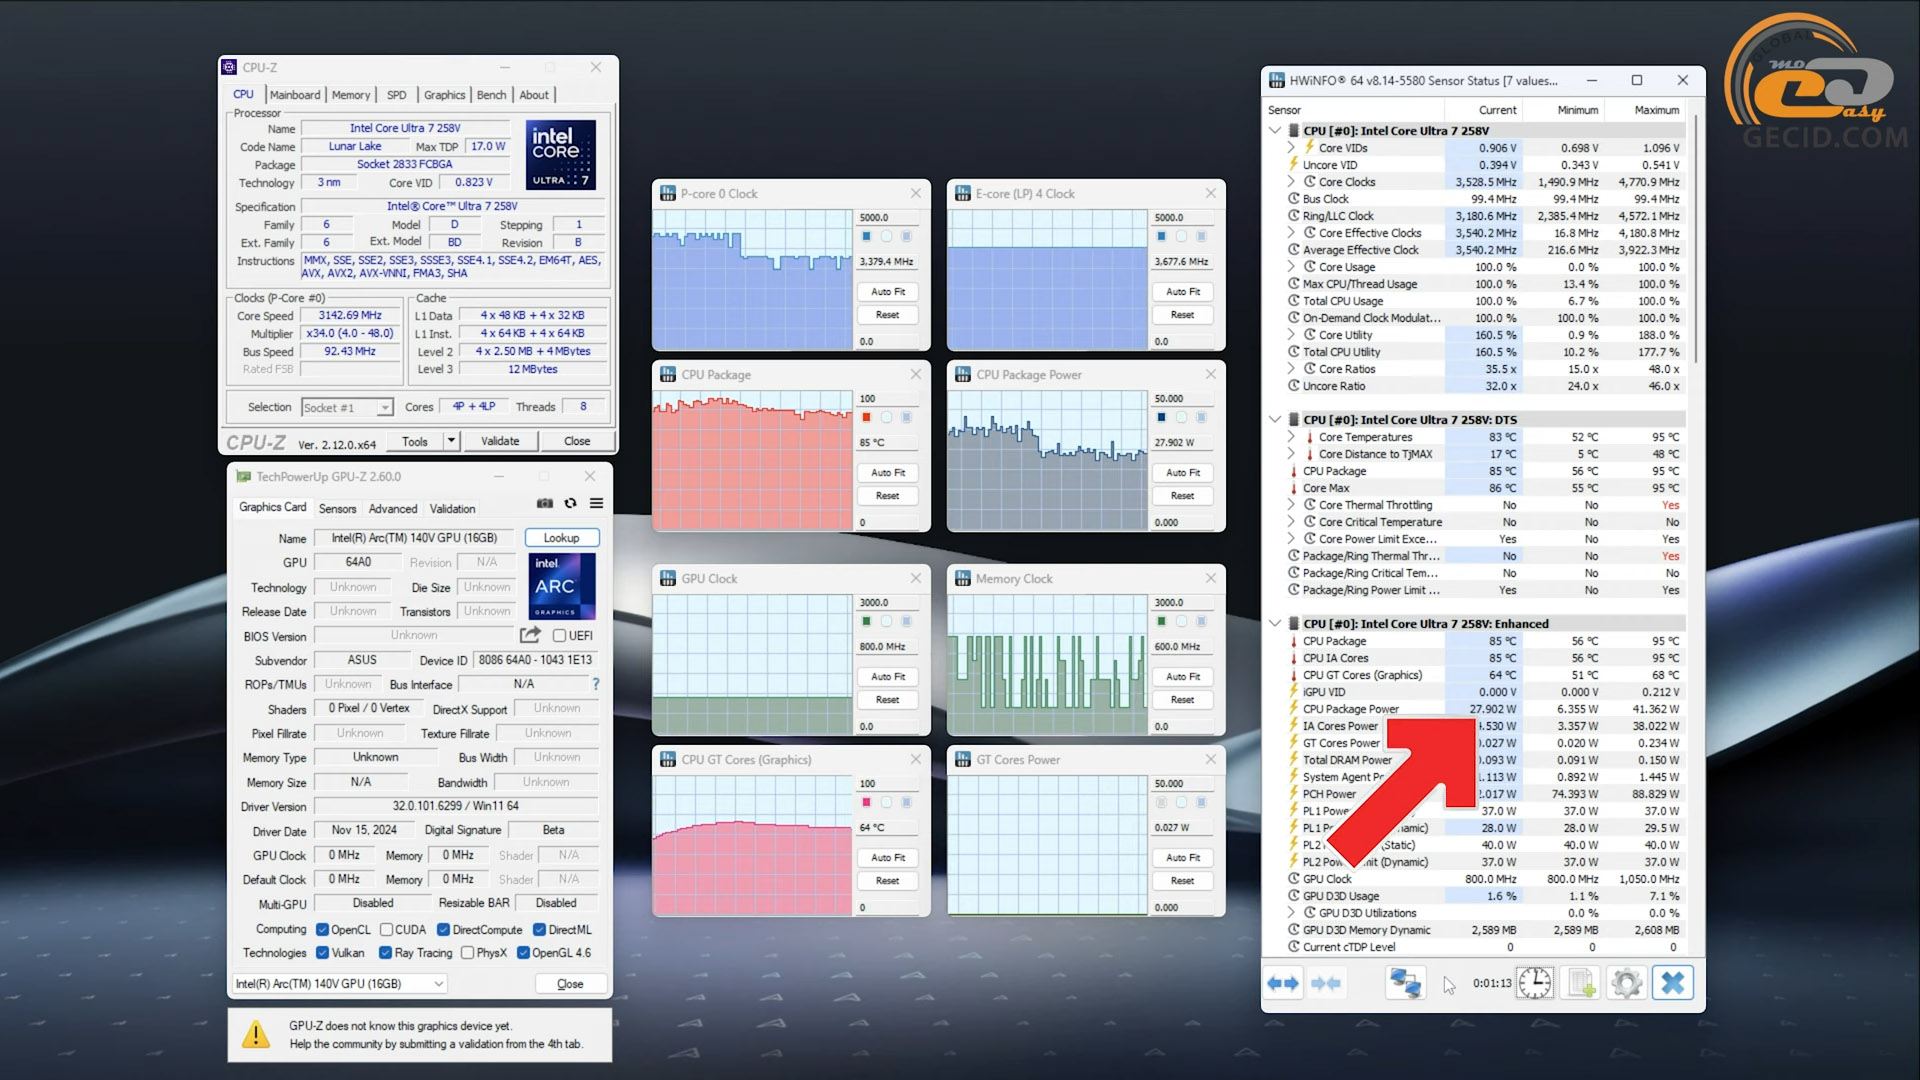Click the HWiNFO clock reset-timer icon

(x=1535, y=983)
